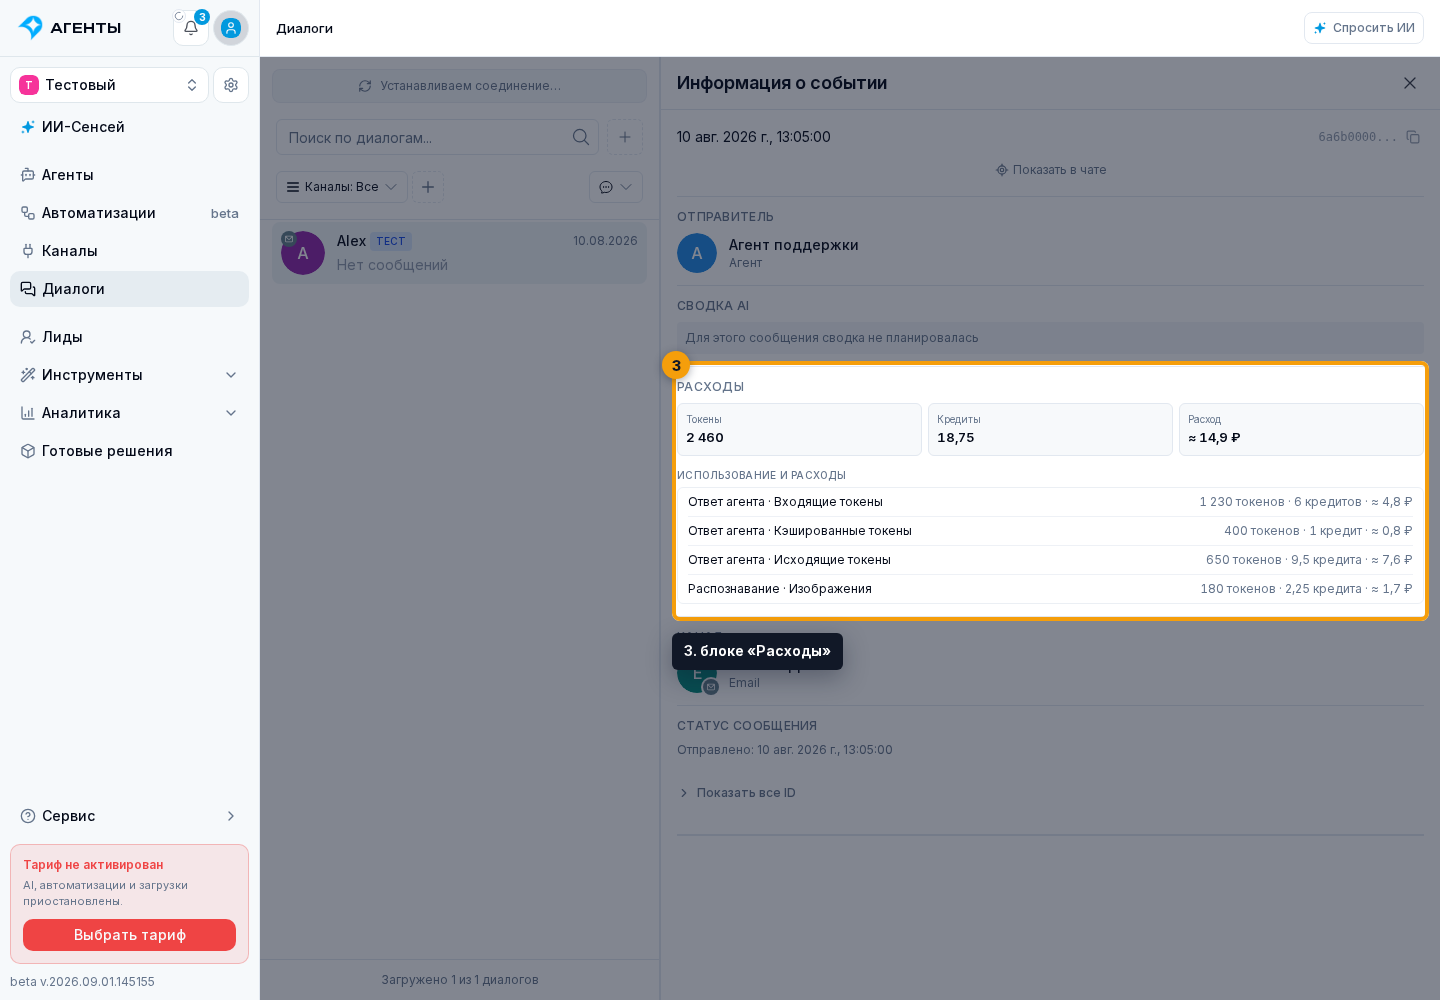1440x1000 pixels.
Task: Open Автоматизации section
Action: pyautogui.click(x=129, y=213)
